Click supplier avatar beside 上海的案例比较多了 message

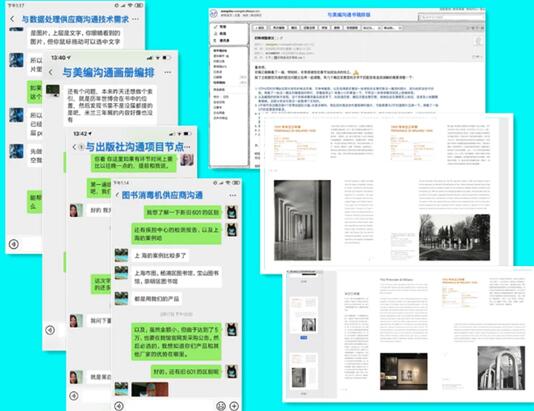tap(121, 255)
